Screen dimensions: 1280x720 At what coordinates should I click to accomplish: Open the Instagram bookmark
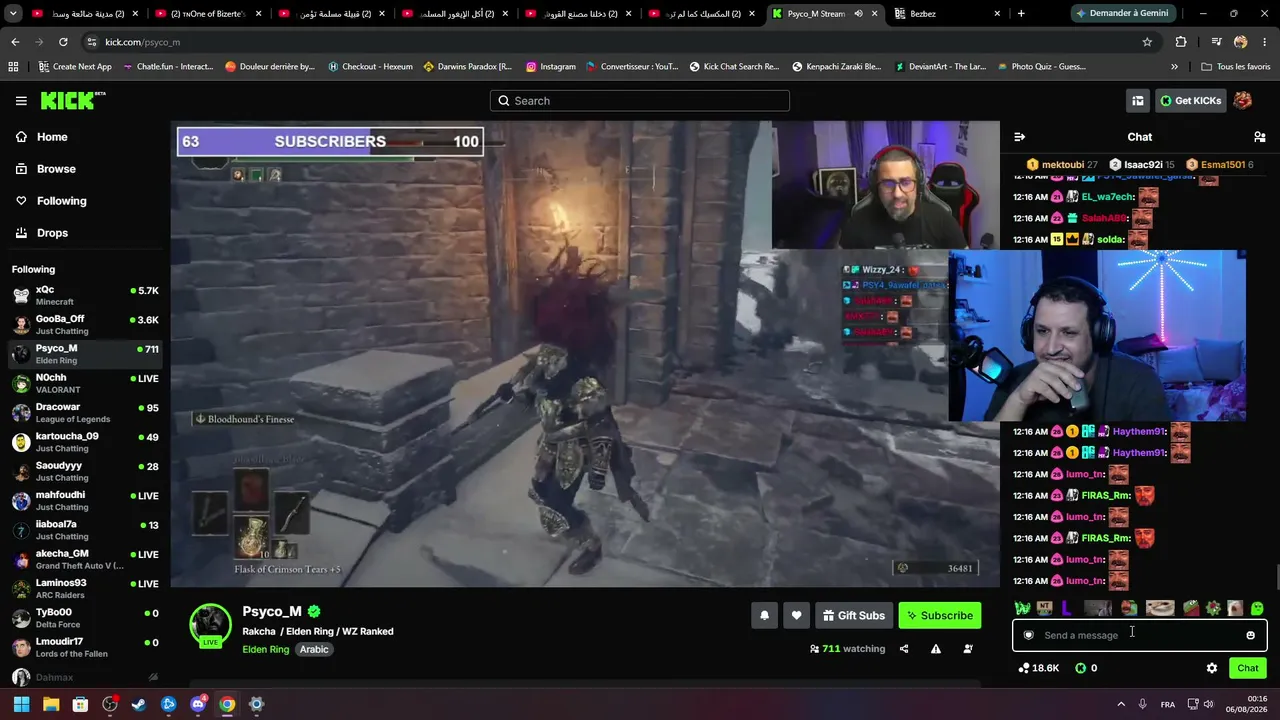coord(550,67)
